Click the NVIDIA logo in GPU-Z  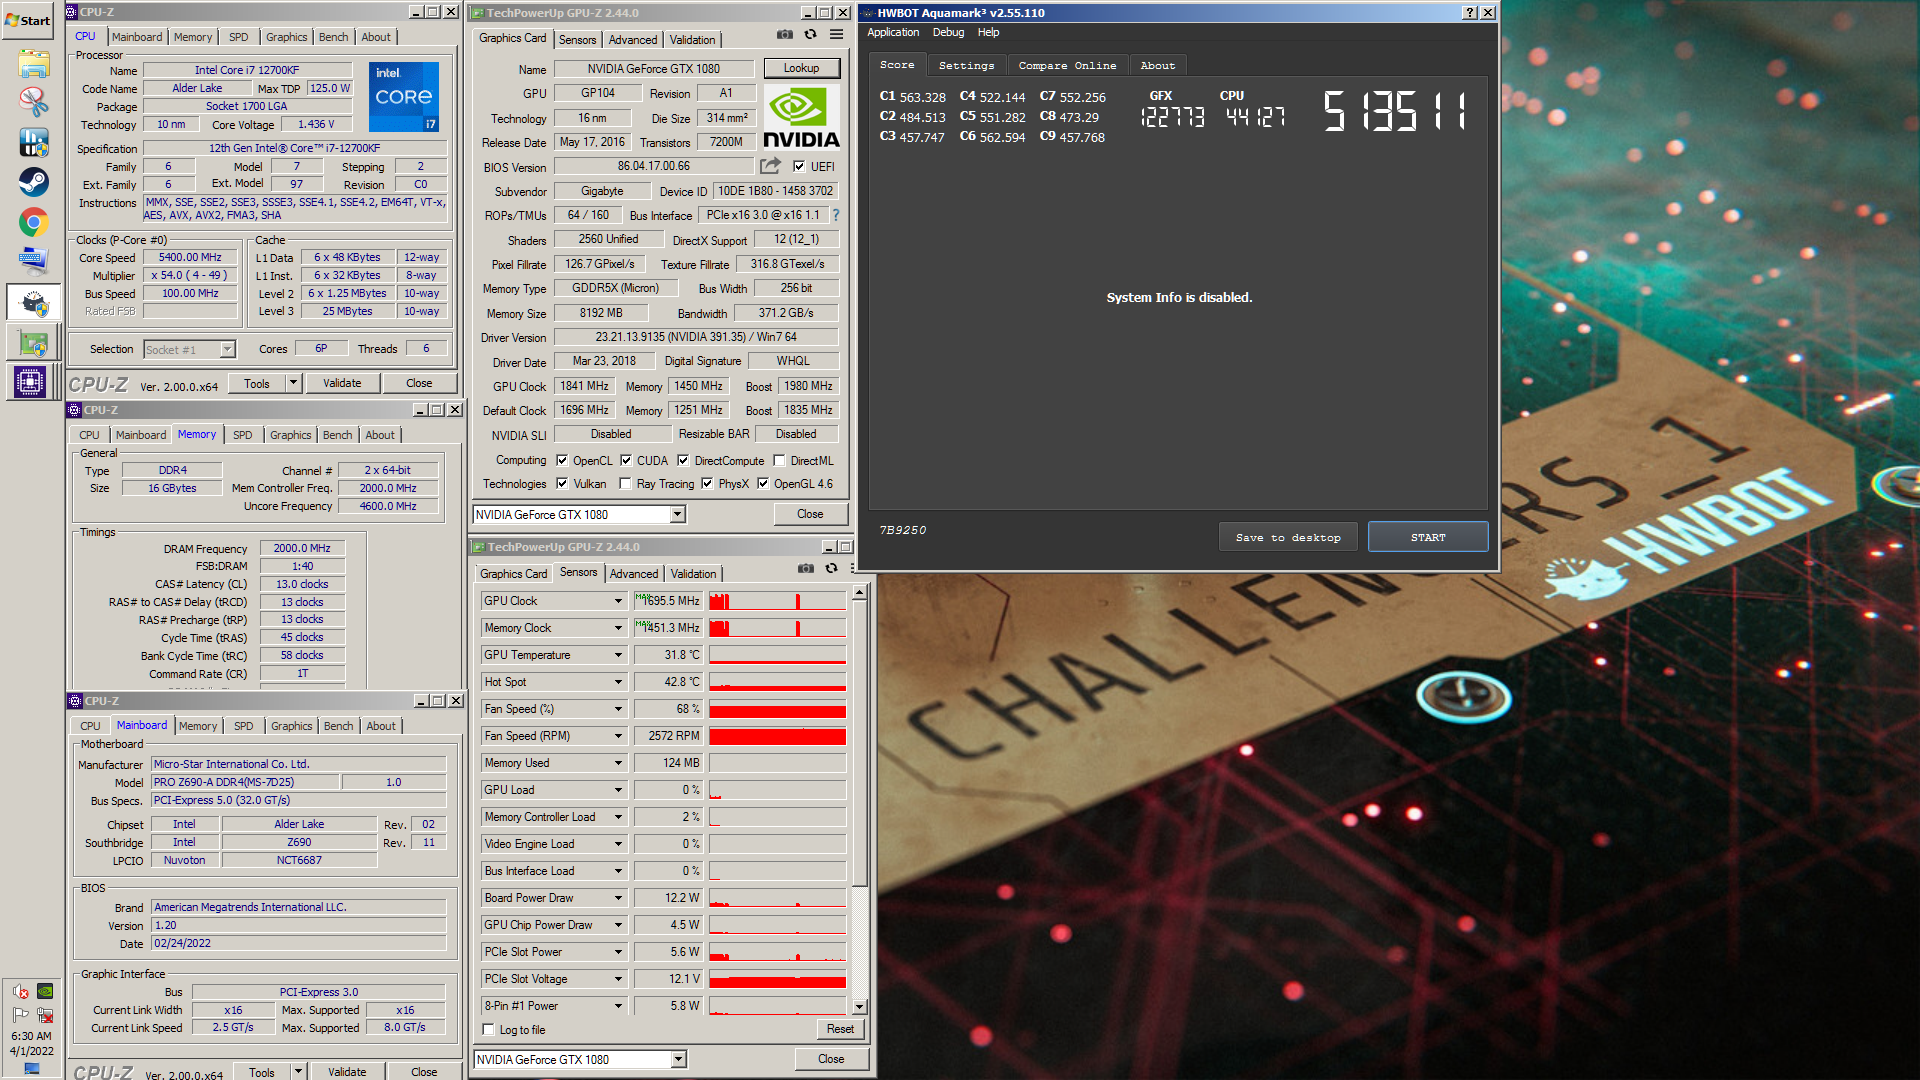(801, 117)
